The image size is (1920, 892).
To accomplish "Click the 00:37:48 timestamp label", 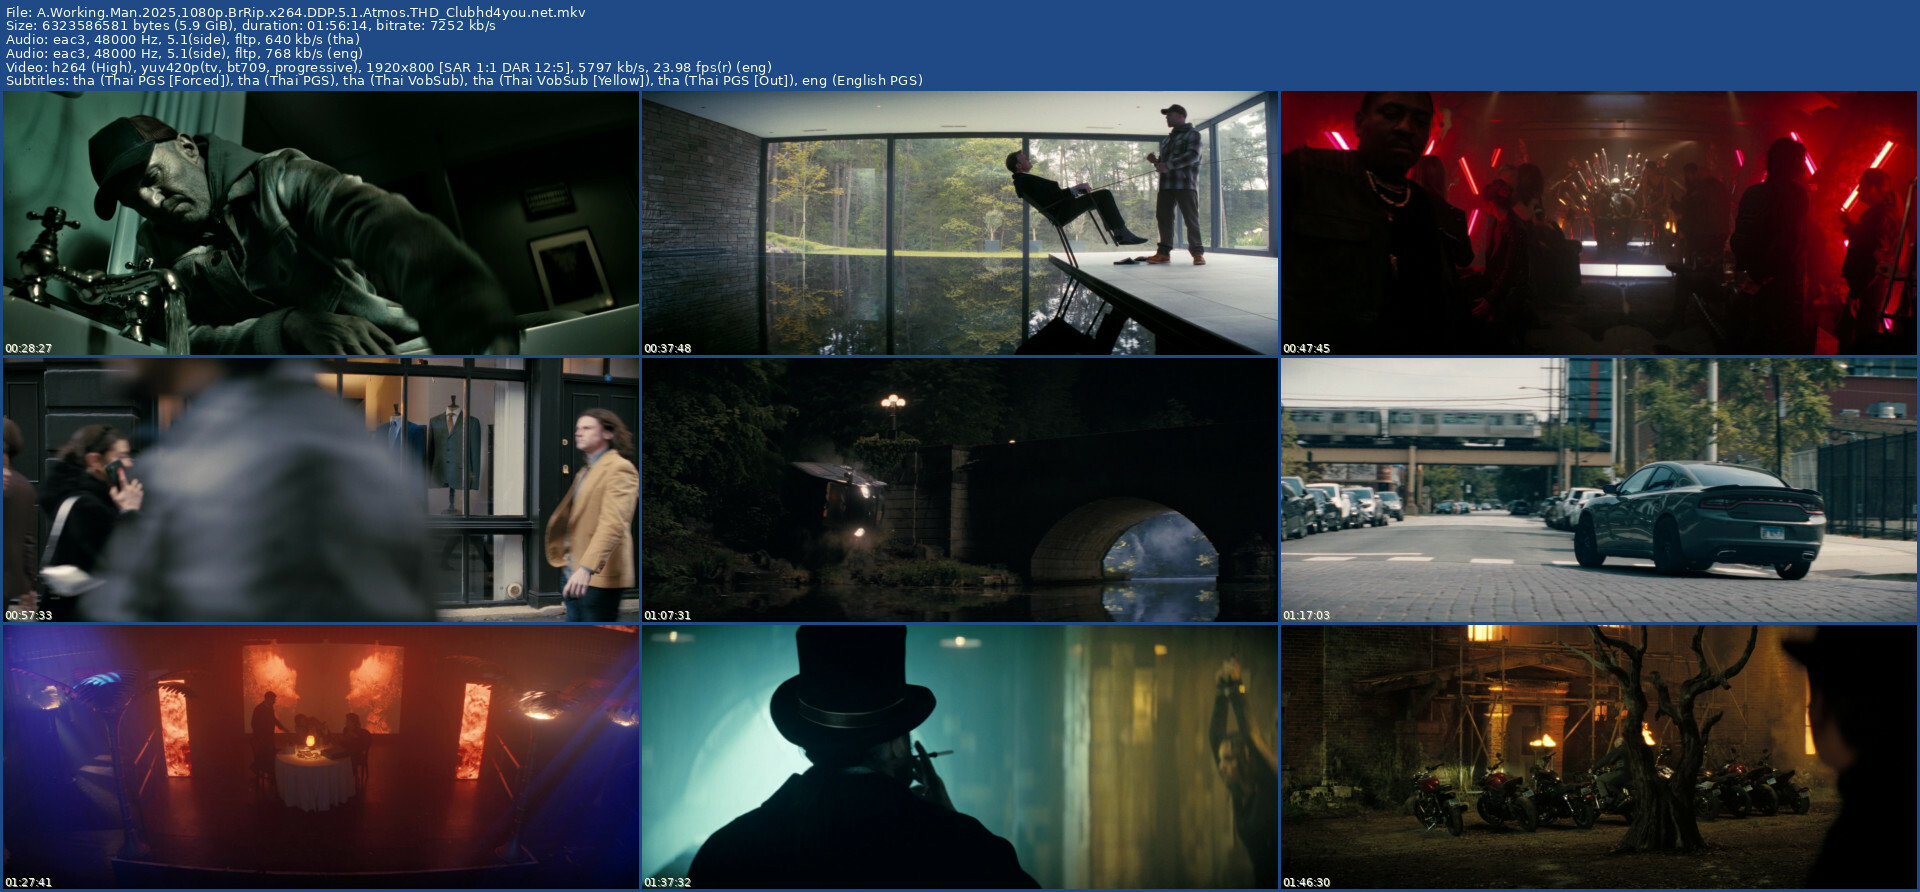I will click(668, 348).
